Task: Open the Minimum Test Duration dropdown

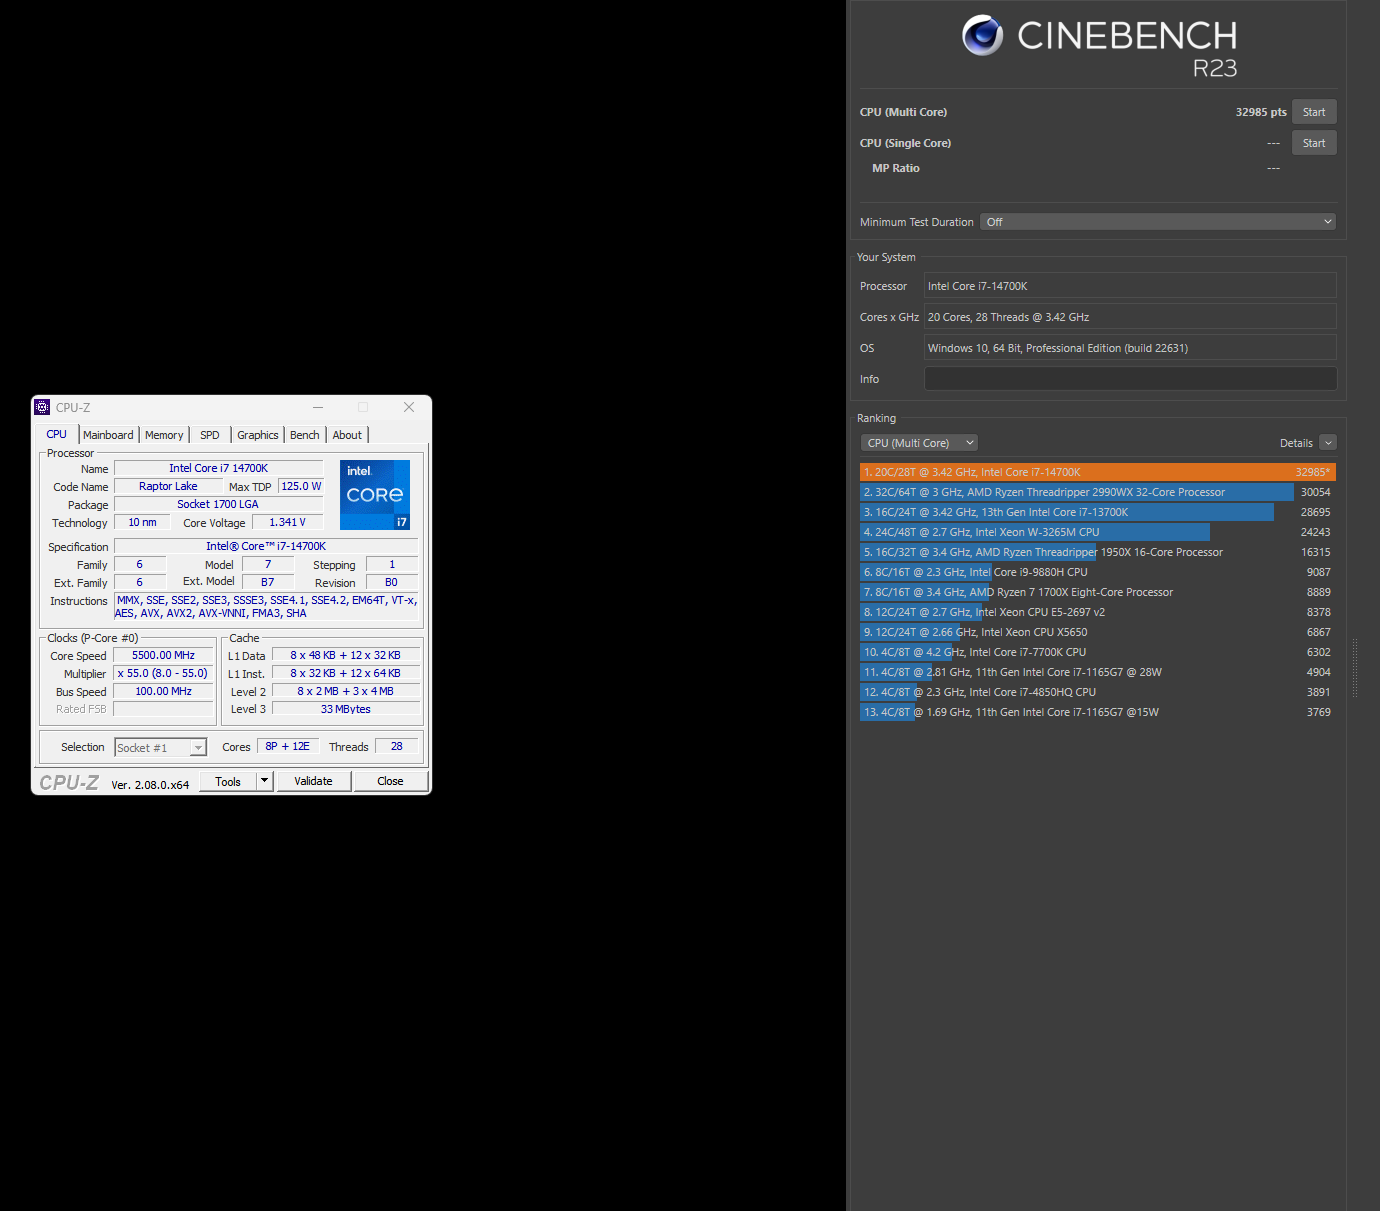Action: point(1158,222)
